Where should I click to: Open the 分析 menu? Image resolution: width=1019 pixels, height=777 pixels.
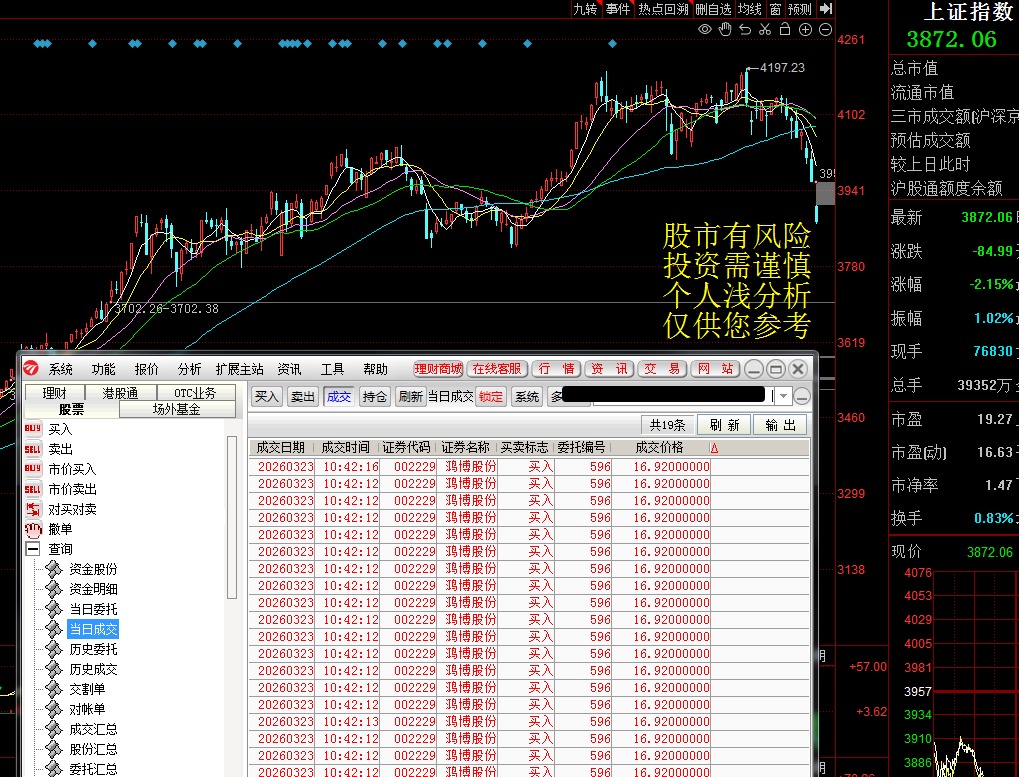coord(189,369)
